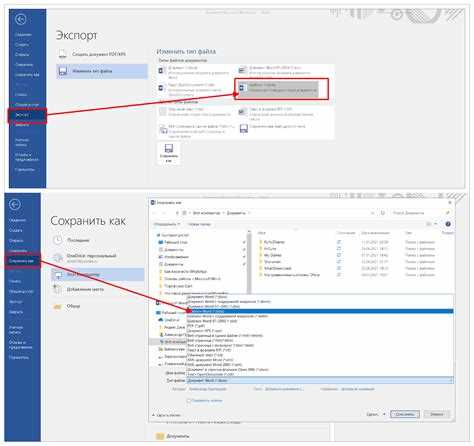Image resolution: width=474 pixels, height=446 pixels.
Task: Select the Этот компьютер location
Action: (97, 275)
